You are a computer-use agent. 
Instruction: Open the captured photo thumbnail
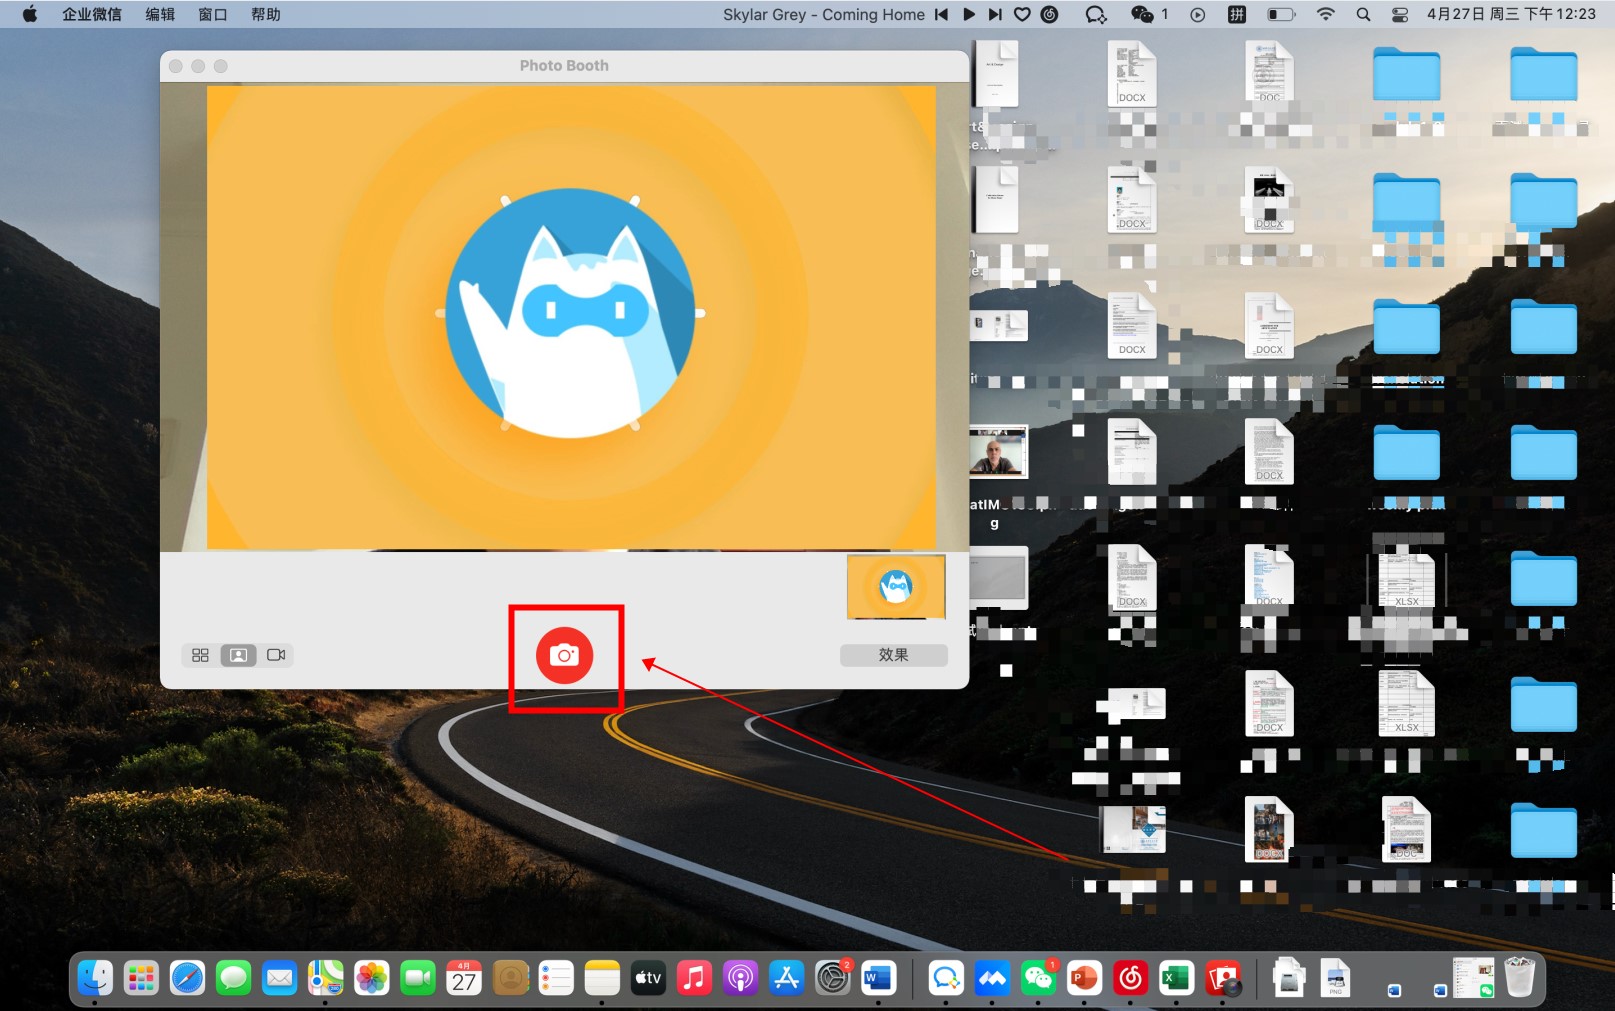pos(895,586)
